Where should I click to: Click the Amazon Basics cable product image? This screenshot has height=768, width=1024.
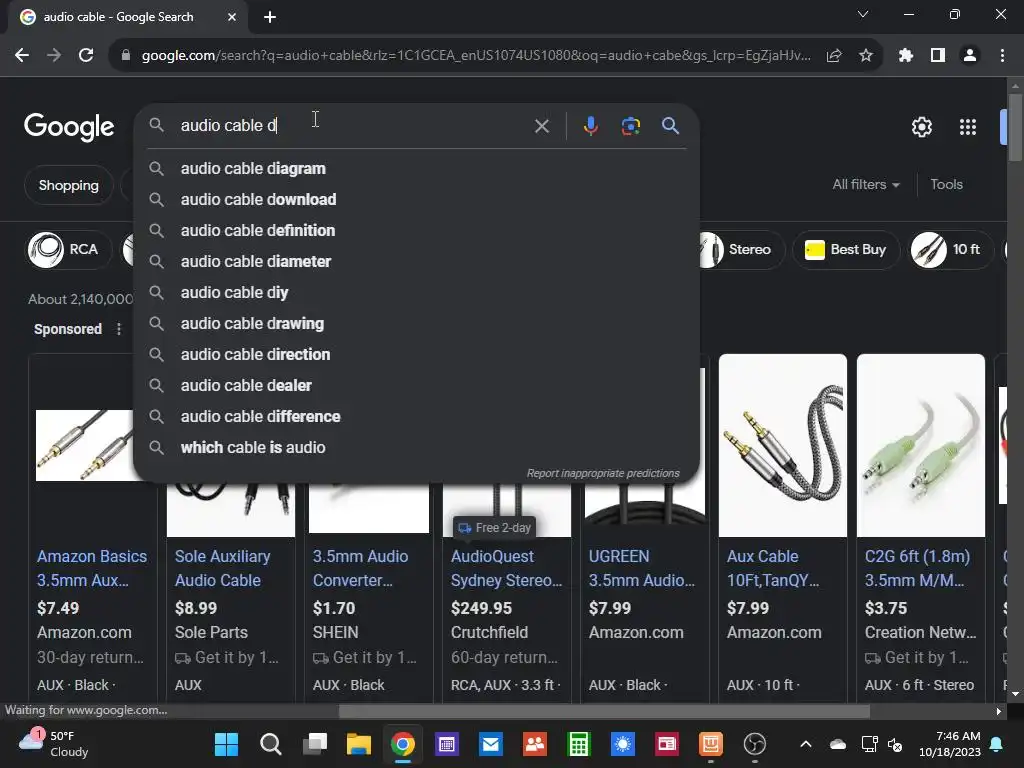click(x=85, y=445)
